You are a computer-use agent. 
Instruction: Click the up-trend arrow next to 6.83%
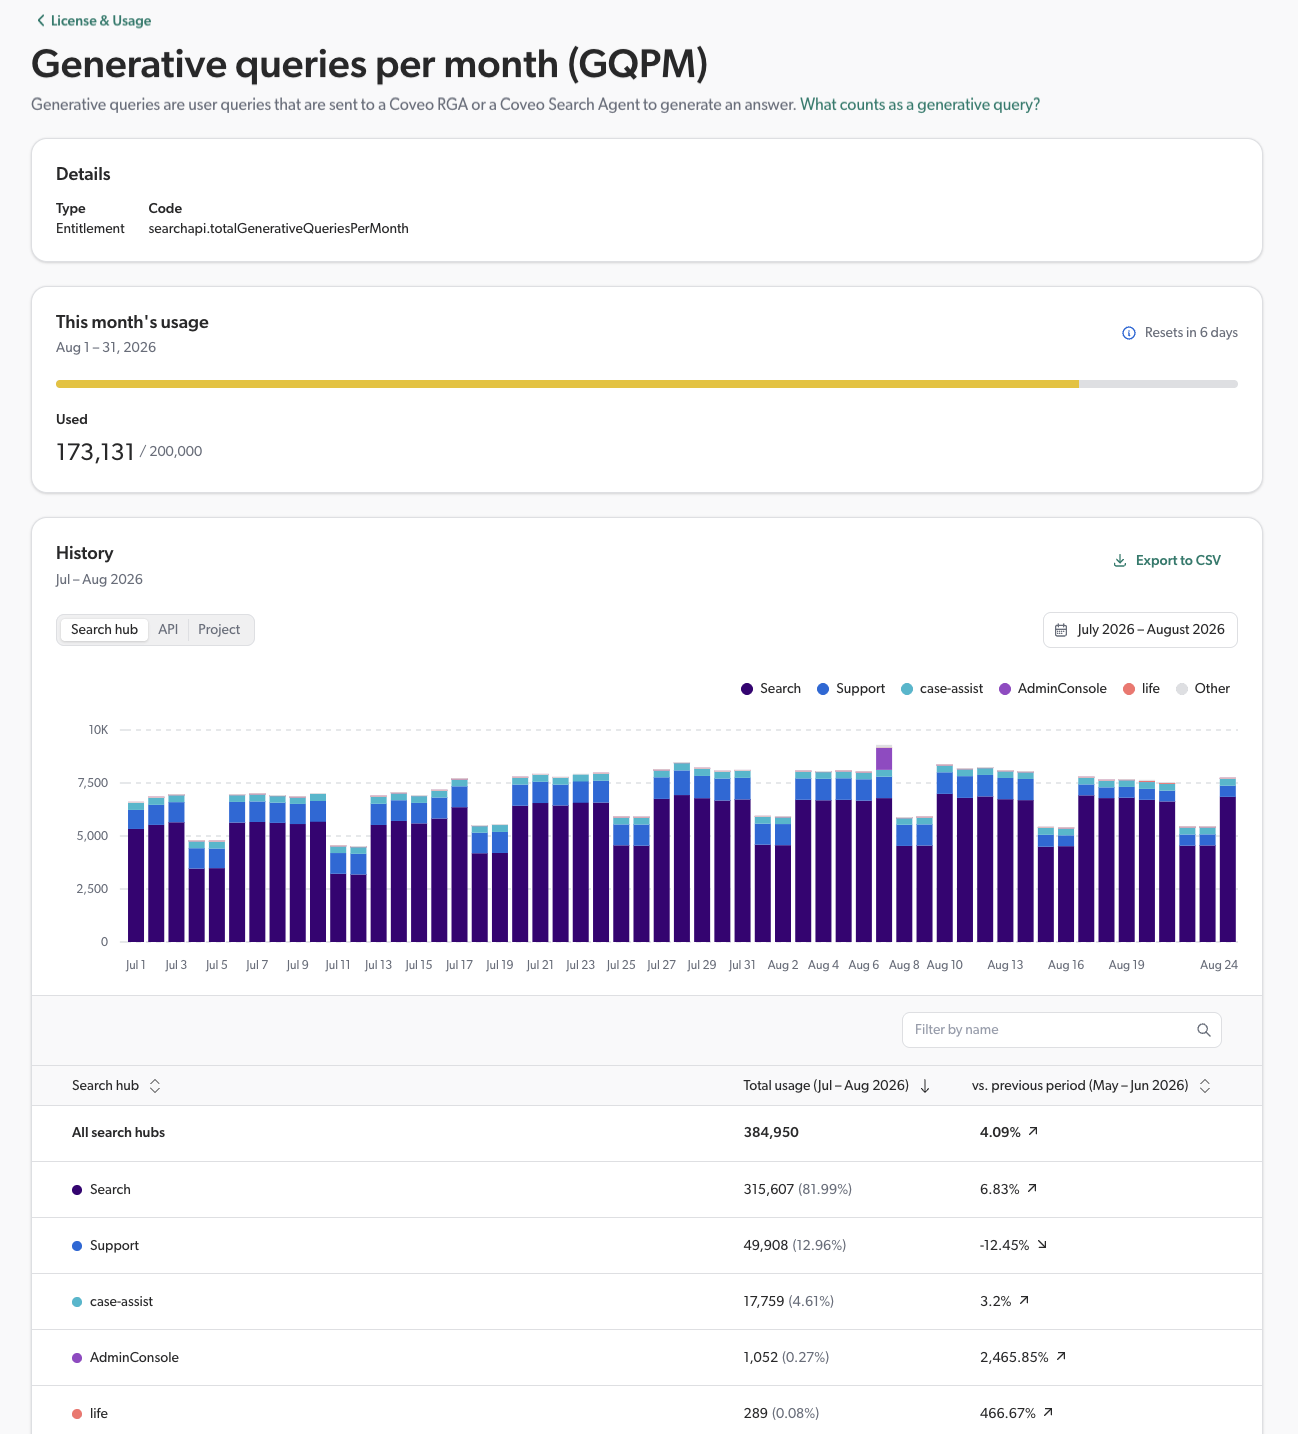coord(1032,1189)
